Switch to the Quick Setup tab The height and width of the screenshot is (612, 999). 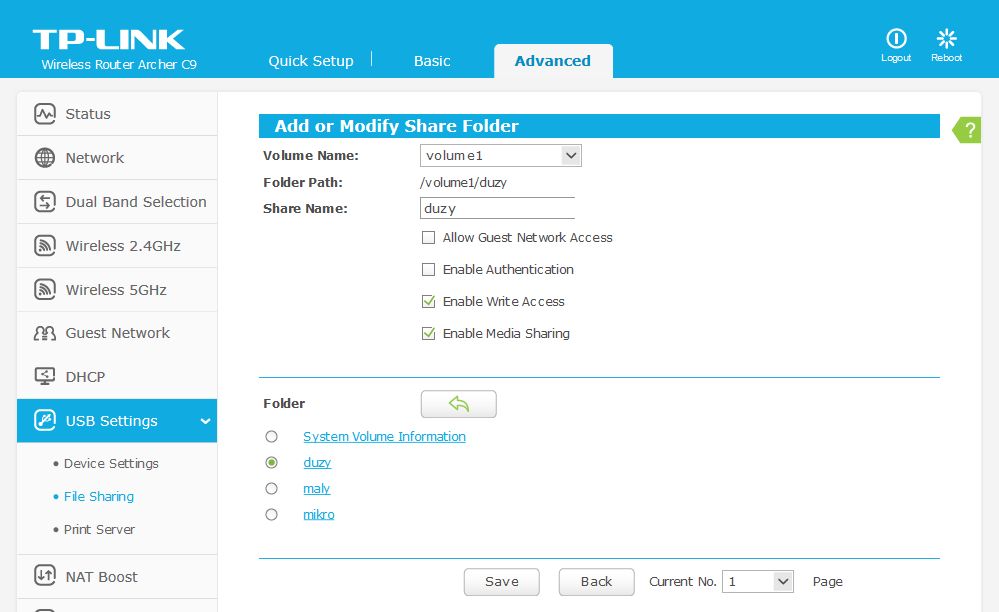pos(310,60)
